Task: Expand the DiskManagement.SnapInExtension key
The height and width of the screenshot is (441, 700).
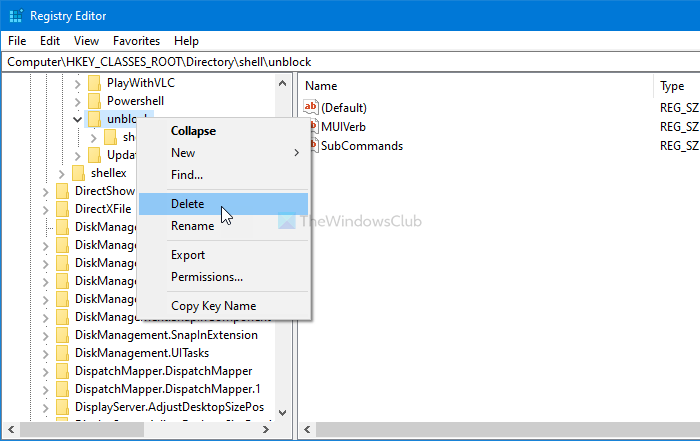Action: pyautogui.click(x=46, y=336)
